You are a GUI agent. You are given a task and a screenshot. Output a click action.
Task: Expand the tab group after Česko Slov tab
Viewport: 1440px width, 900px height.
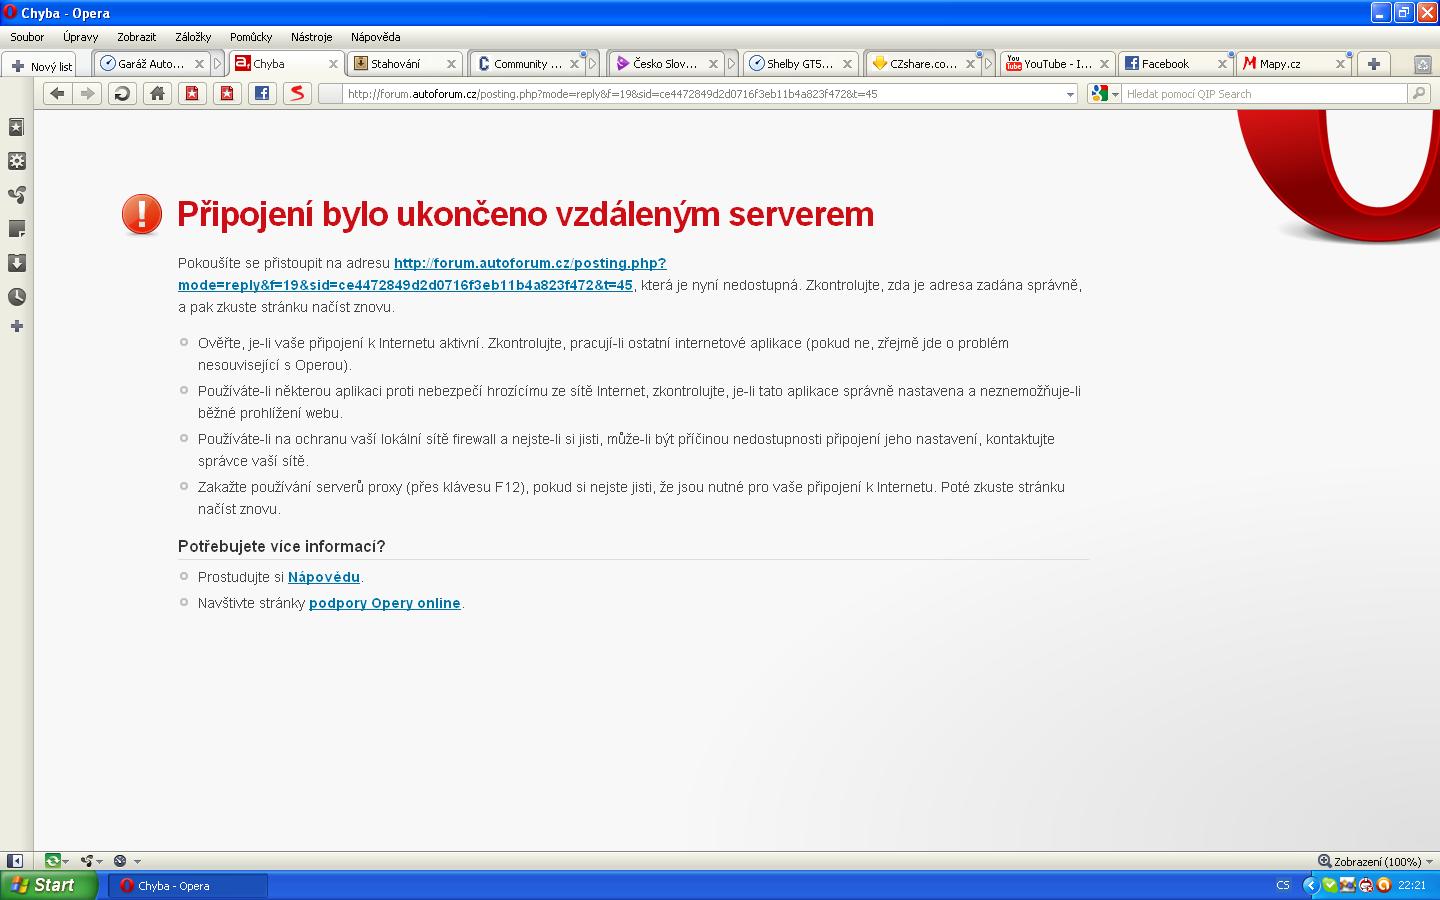point(731,64)
